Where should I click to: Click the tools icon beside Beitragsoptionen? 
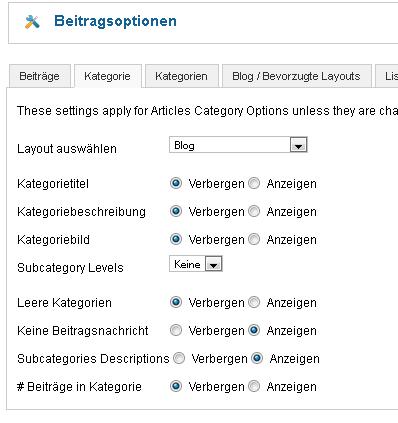point(32,22)
